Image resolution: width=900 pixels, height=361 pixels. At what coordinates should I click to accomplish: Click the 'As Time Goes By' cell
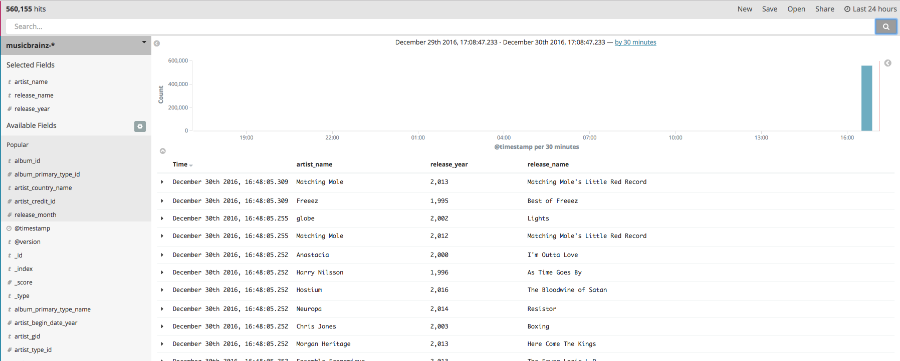(554, 273)
